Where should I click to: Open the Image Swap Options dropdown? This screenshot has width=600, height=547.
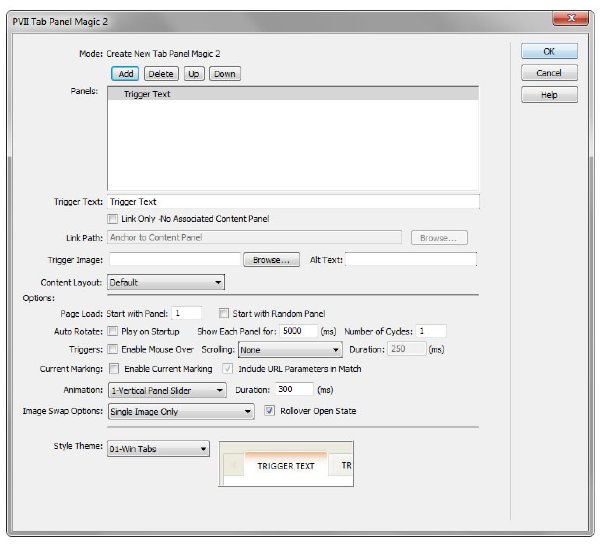click(181, 411)
